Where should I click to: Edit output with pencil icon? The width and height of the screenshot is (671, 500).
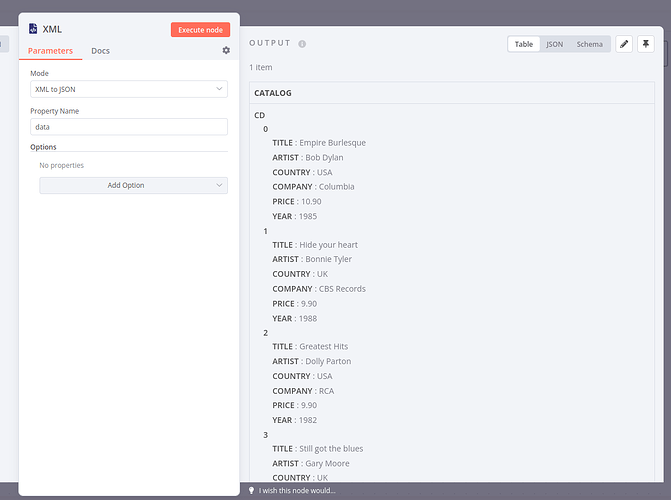point(624,44)
